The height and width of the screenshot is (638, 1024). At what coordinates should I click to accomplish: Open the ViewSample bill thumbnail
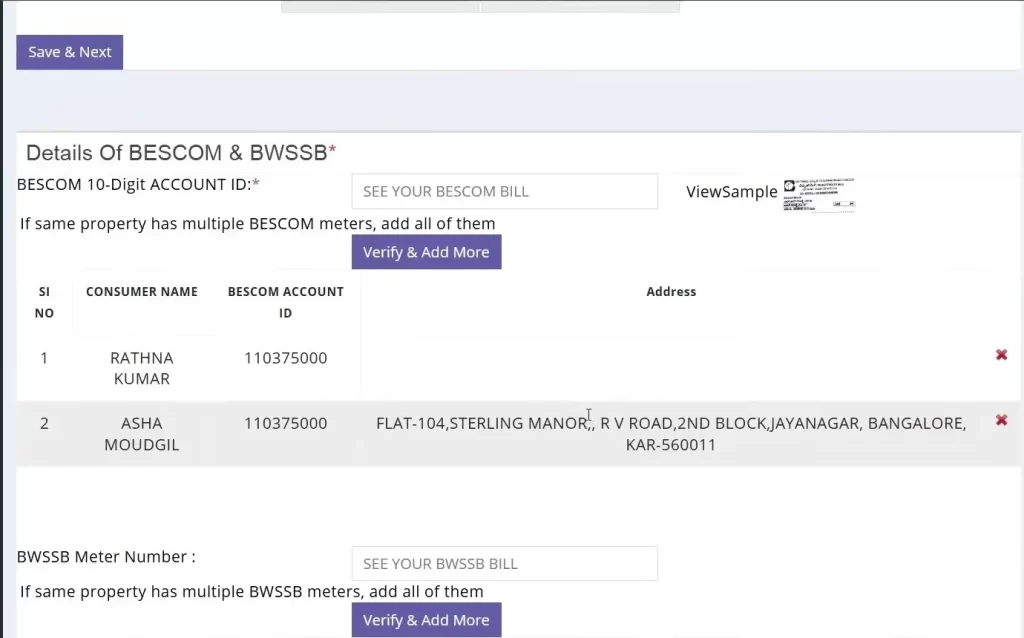click(819, 194)
